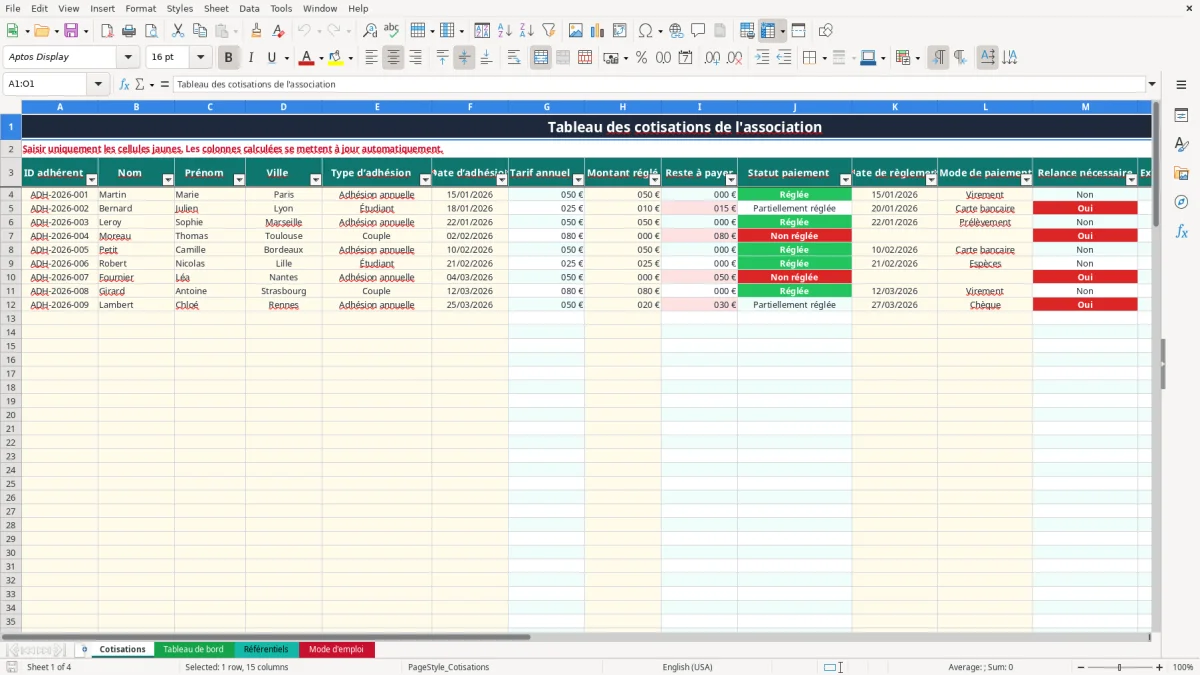Select cell with name Bernard
The width and height of the screenshot is (1200, 675).
[x=136, y=208]
